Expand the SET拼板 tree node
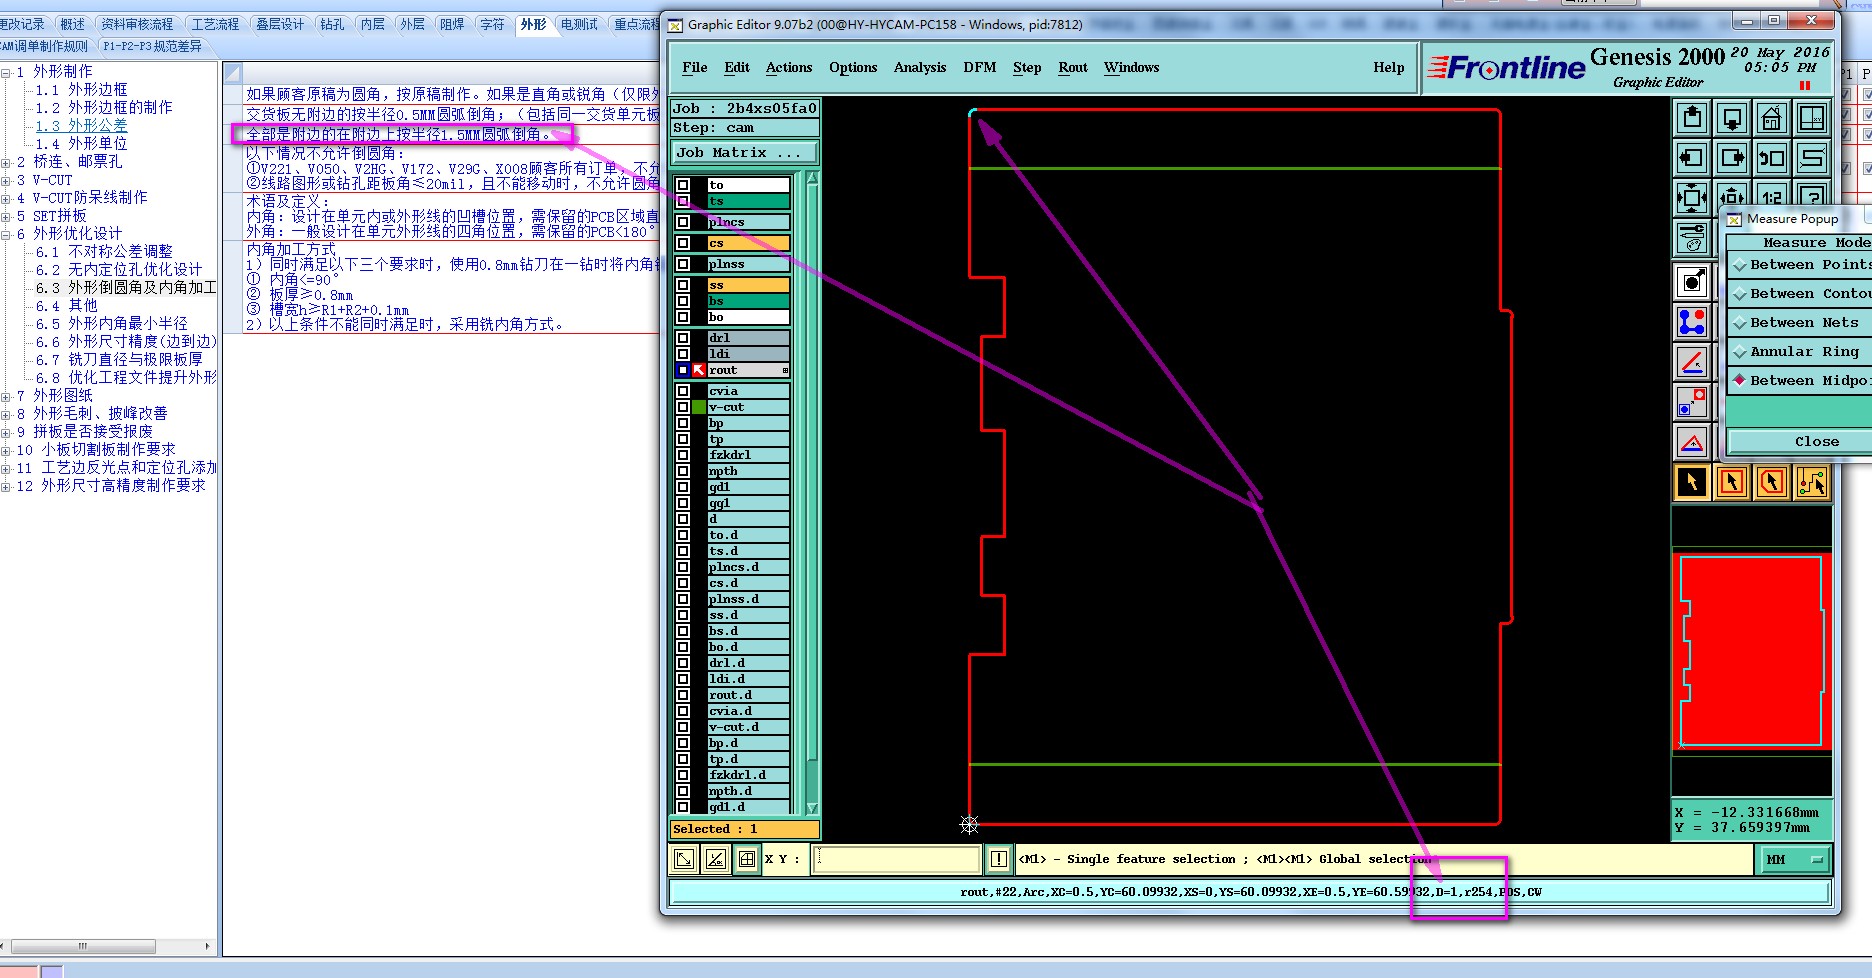The image size is (1872, 978). [6, 216]
